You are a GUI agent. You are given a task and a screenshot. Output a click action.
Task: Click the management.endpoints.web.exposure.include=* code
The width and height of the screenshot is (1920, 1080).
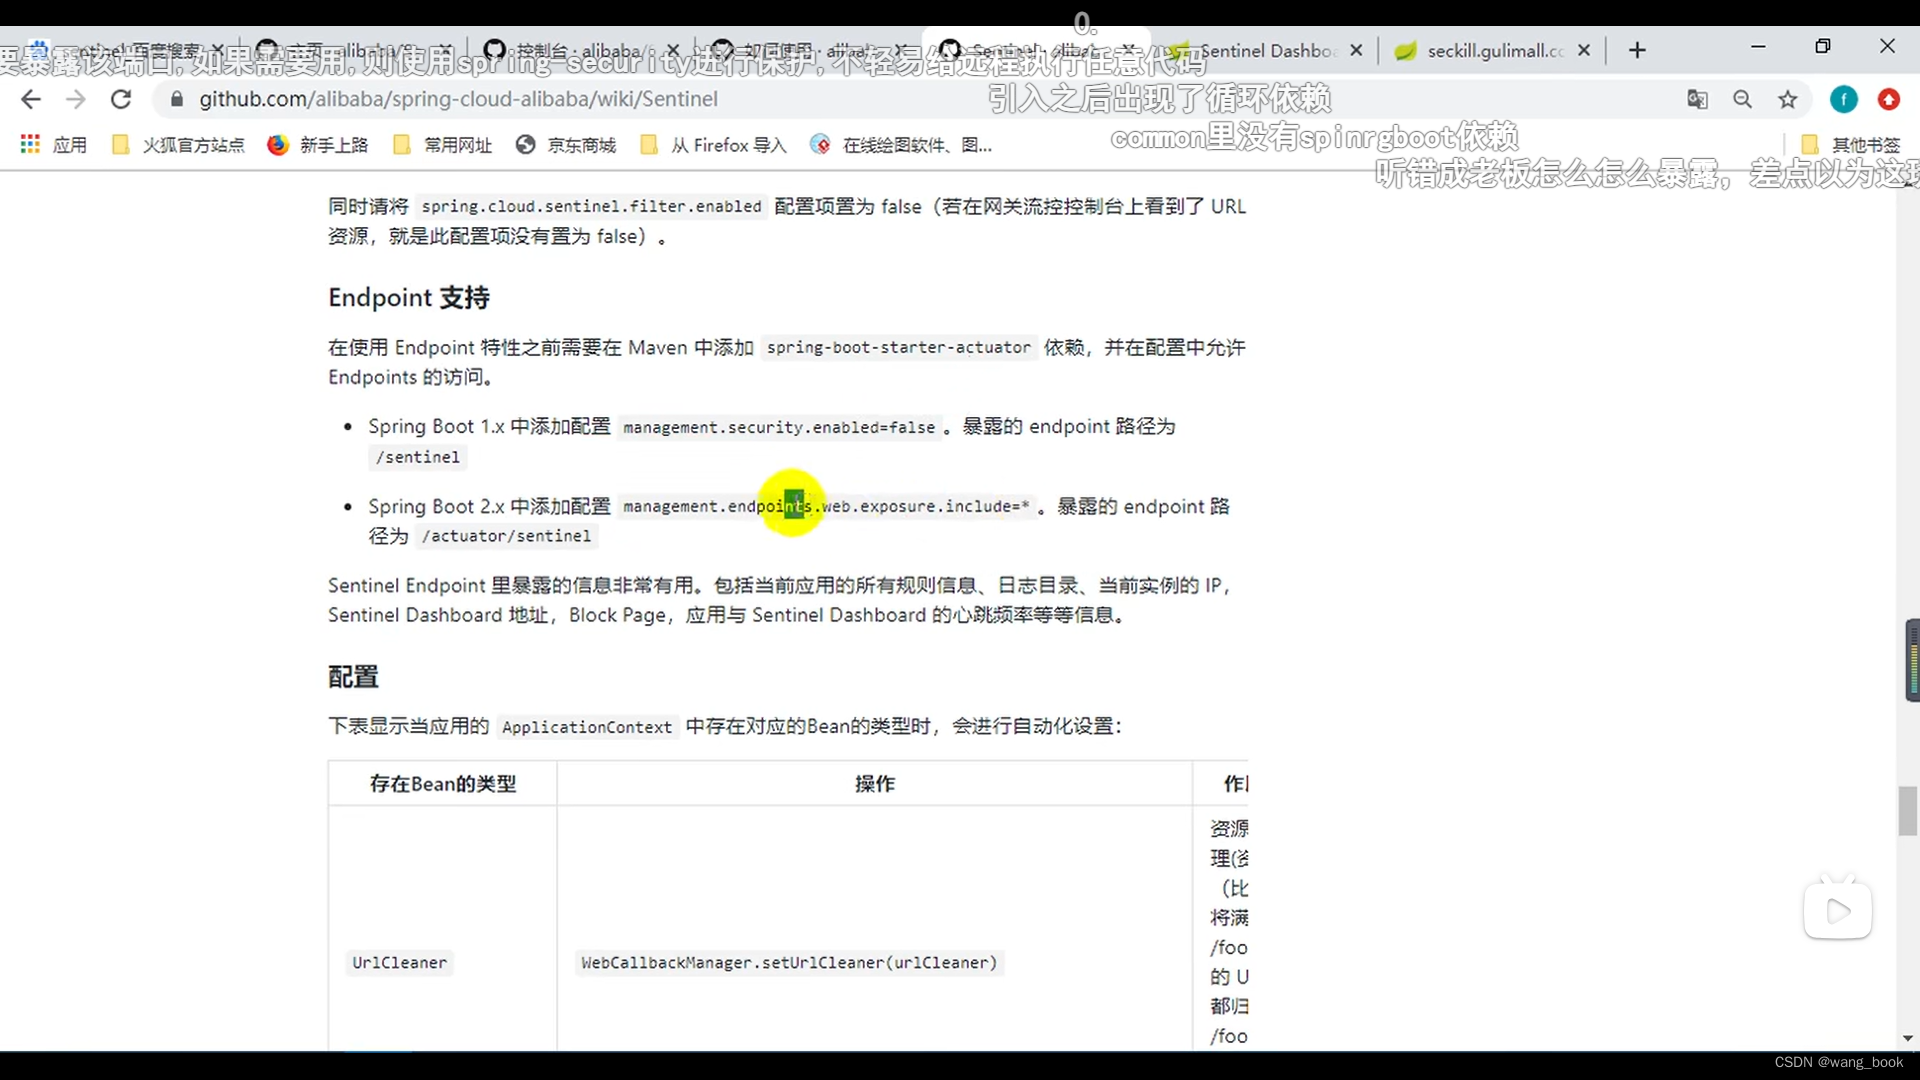[x=826, y=506]
